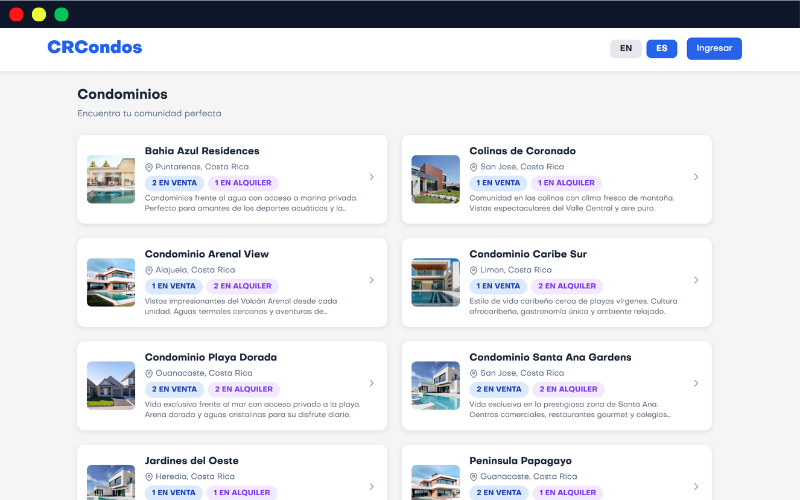Click 'Puntarenas, Costa Rica' location text

click(202, 167)
